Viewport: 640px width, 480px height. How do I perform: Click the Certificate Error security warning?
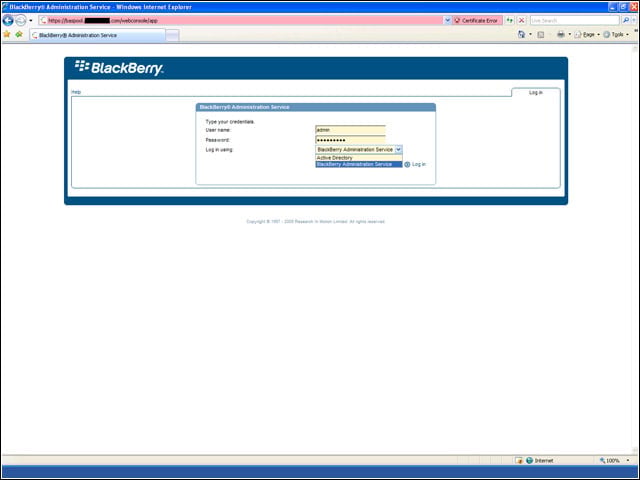coord(476,20)
